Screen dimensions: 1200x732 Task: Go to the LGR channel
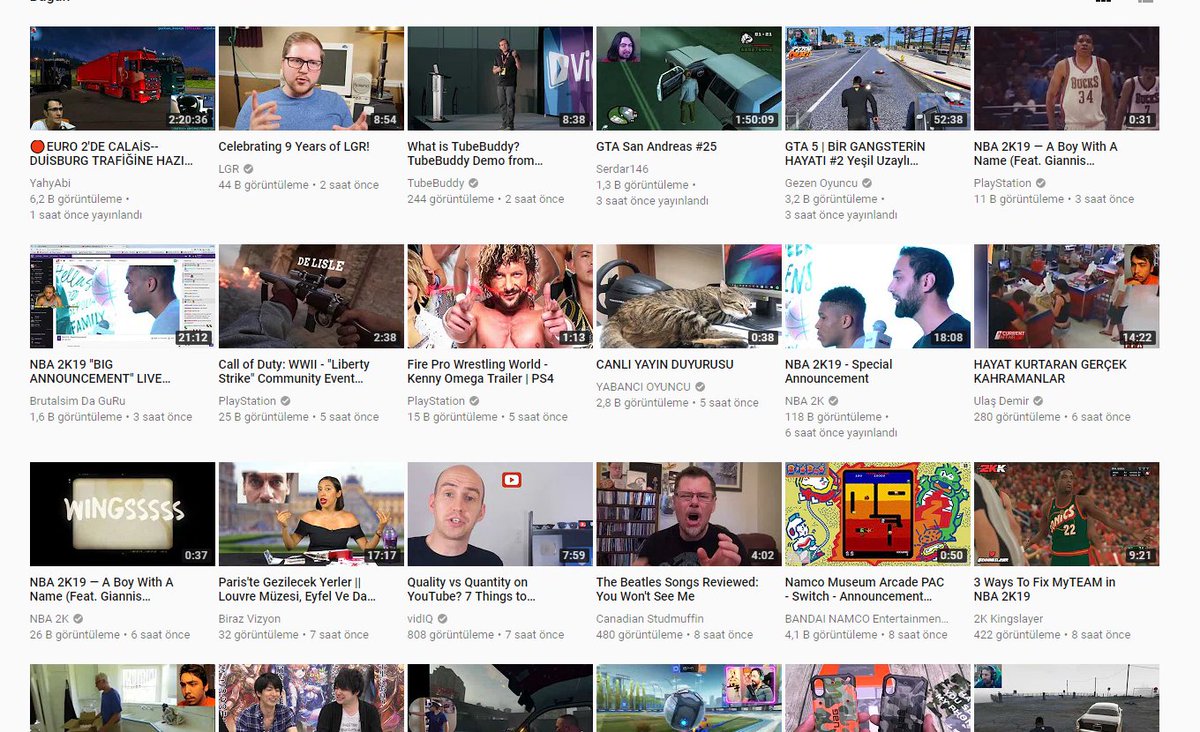[229, 169]
